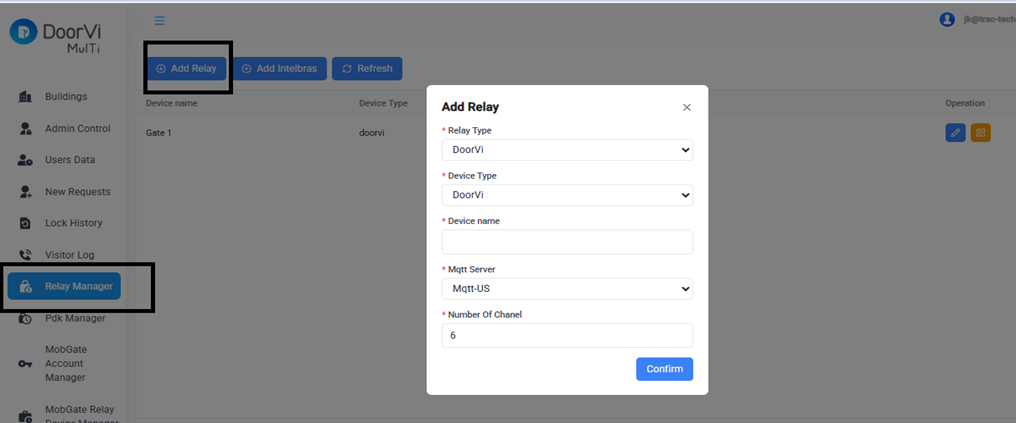The width and height of the screenshot is (1016, 423).
Task: Click the Add Intelbras button
Action: 280,69
